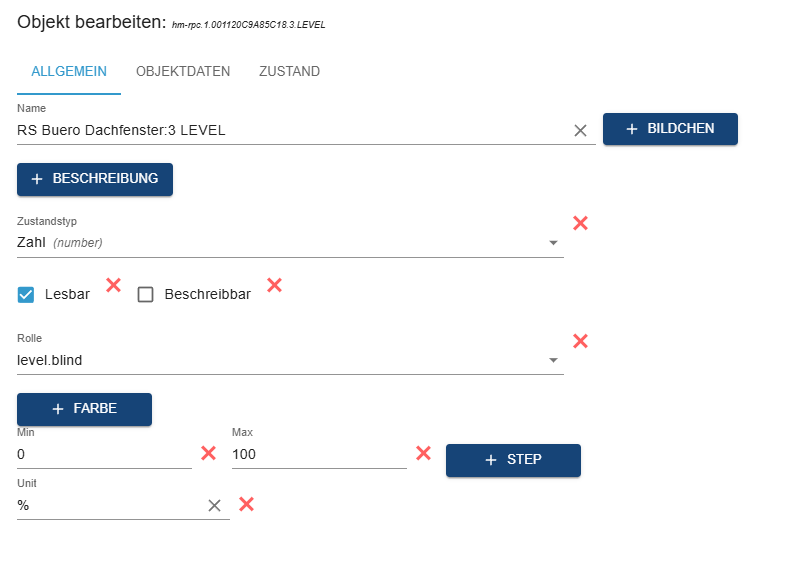Open the ZUSTAND tab
The height and width of the screenshot is (571, 796).
289,72
